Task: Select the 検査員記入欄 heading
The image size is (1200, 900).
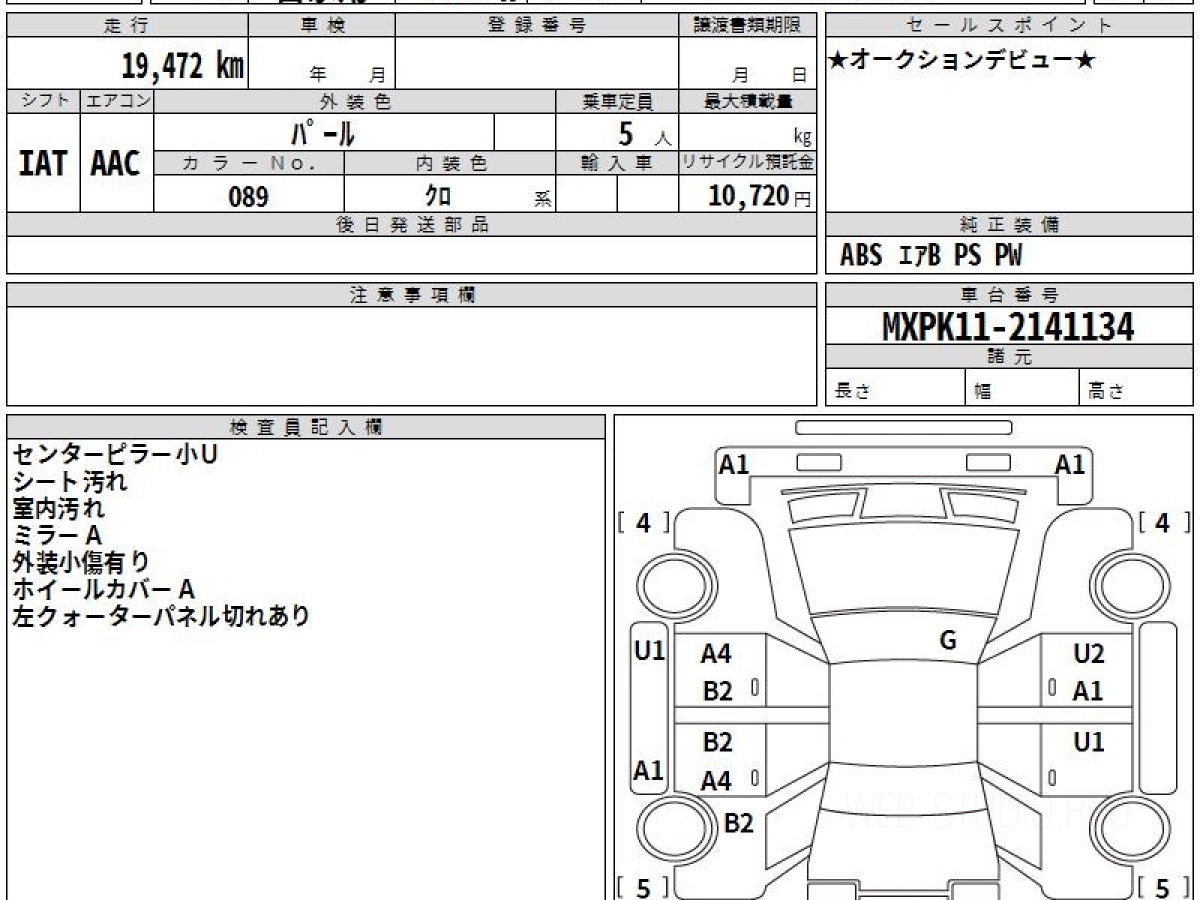Action: (x=306, y=427)
